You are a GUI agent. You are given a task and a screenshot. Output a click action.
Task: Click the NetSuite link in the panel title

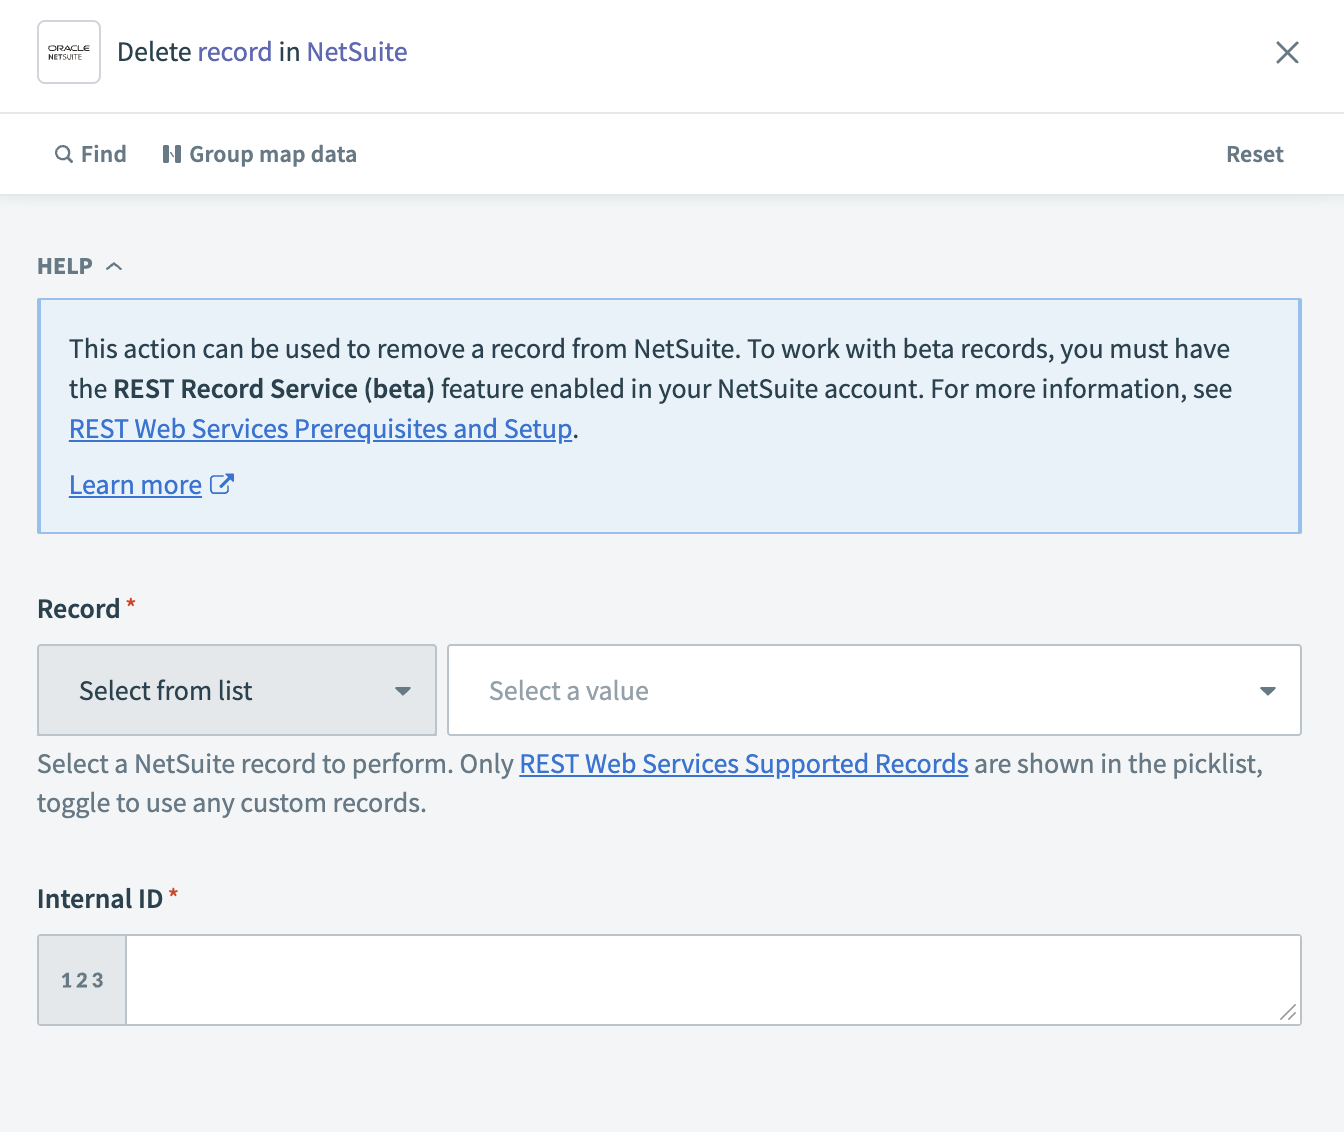pyautogui.click(x=356, y=51)
